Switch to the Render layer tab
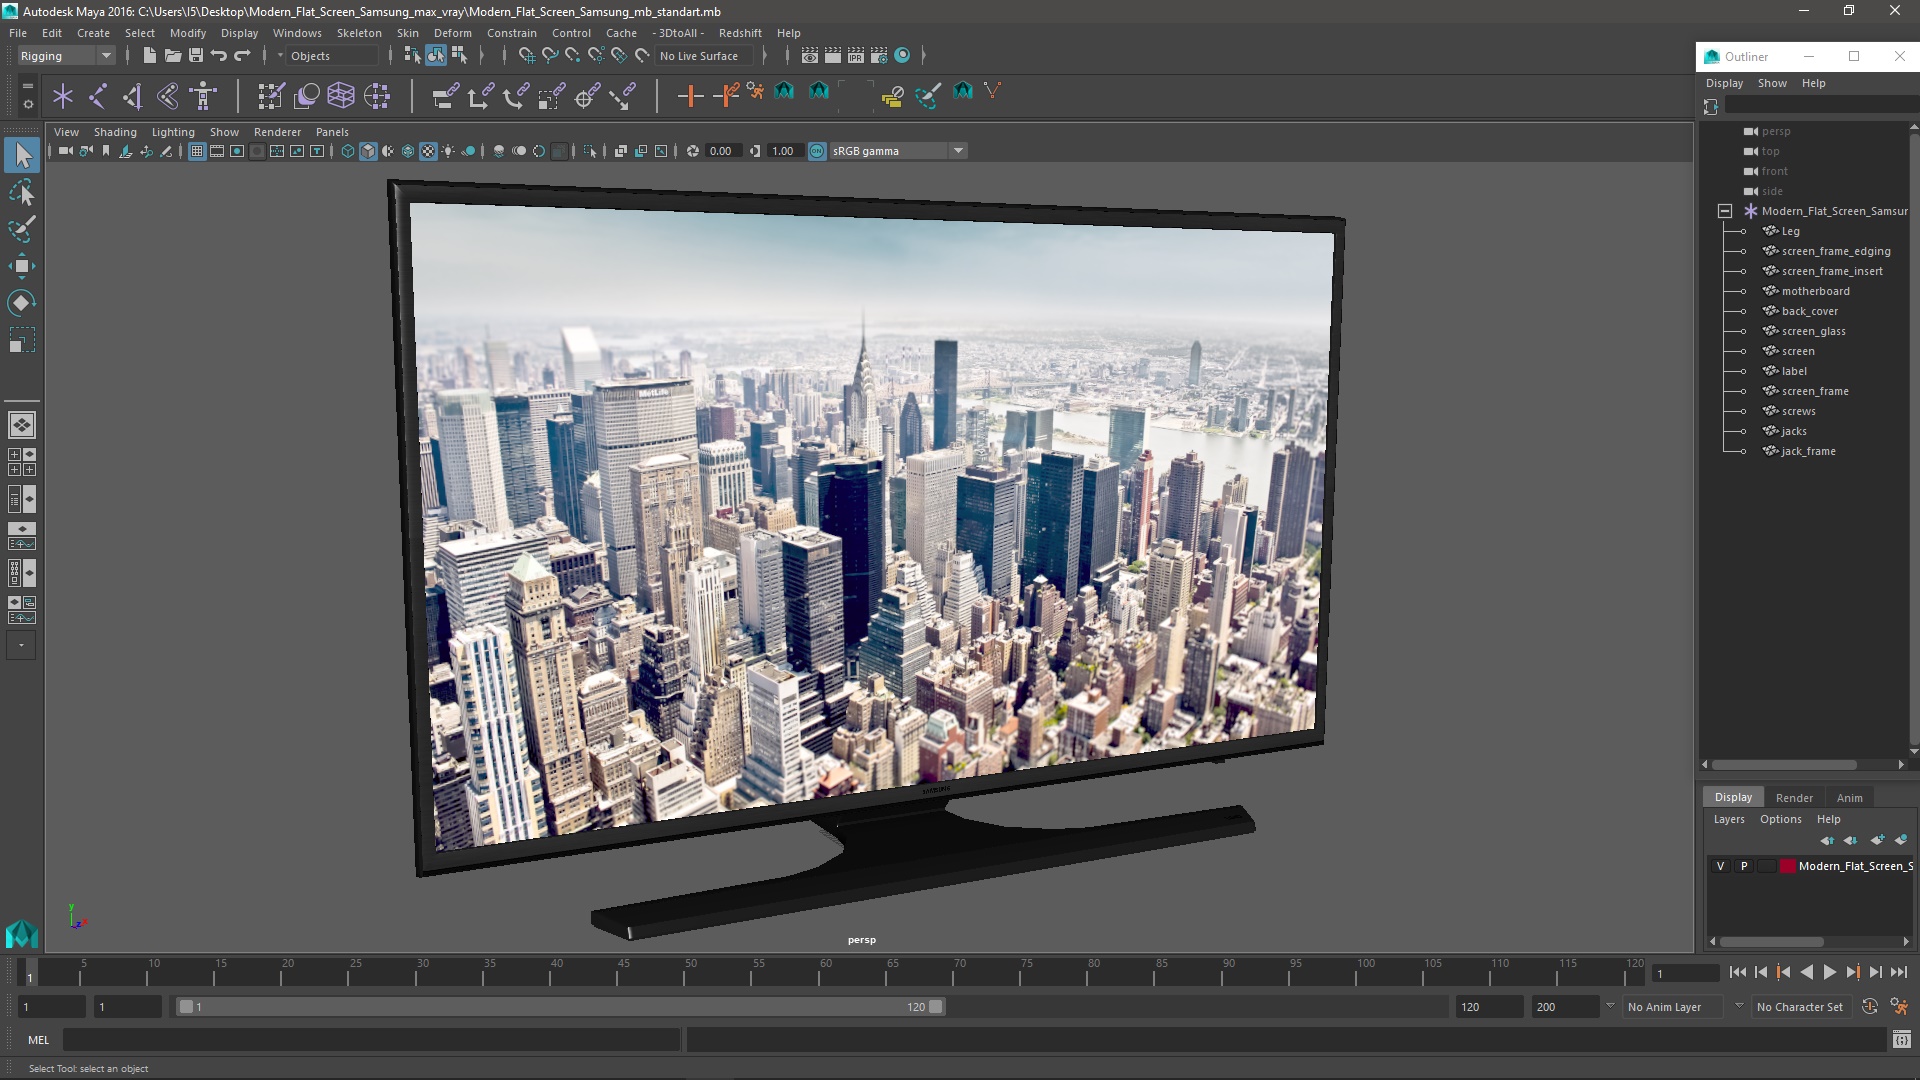 1793,797
